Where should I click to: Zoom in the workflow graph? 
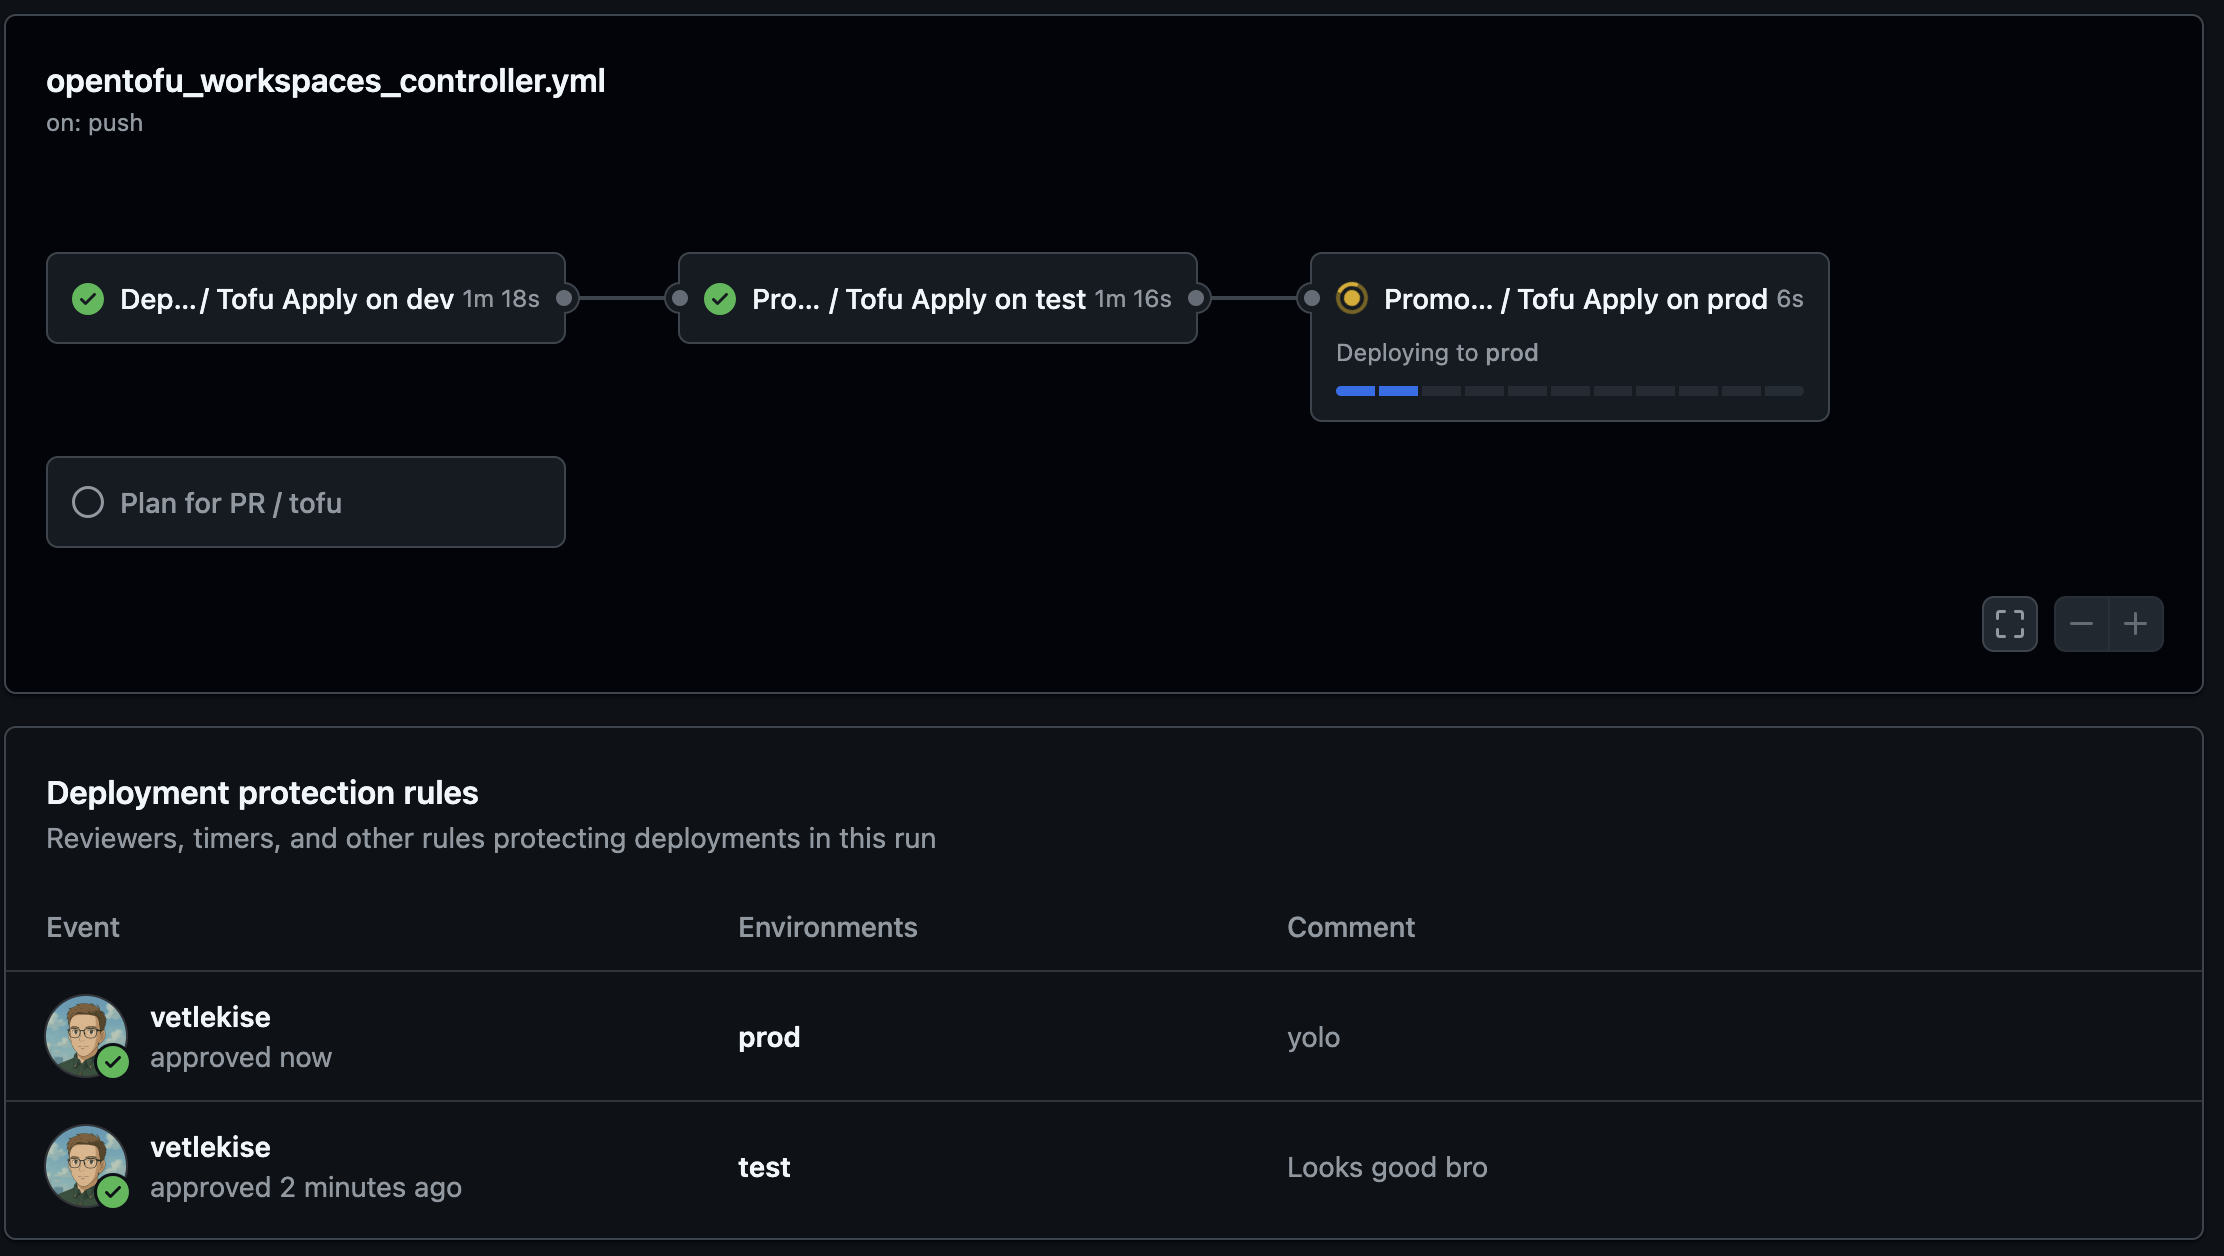[2135, 624]
